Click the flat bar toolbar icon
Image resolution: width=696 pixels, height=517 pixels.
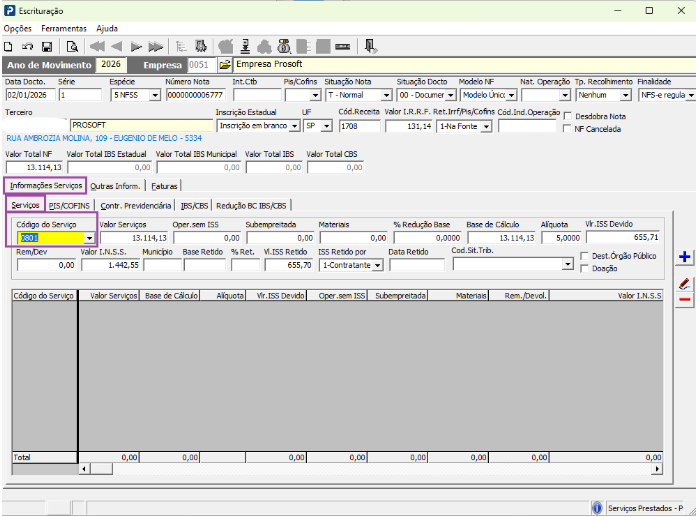pyautogui.click(x=342, y=46)
